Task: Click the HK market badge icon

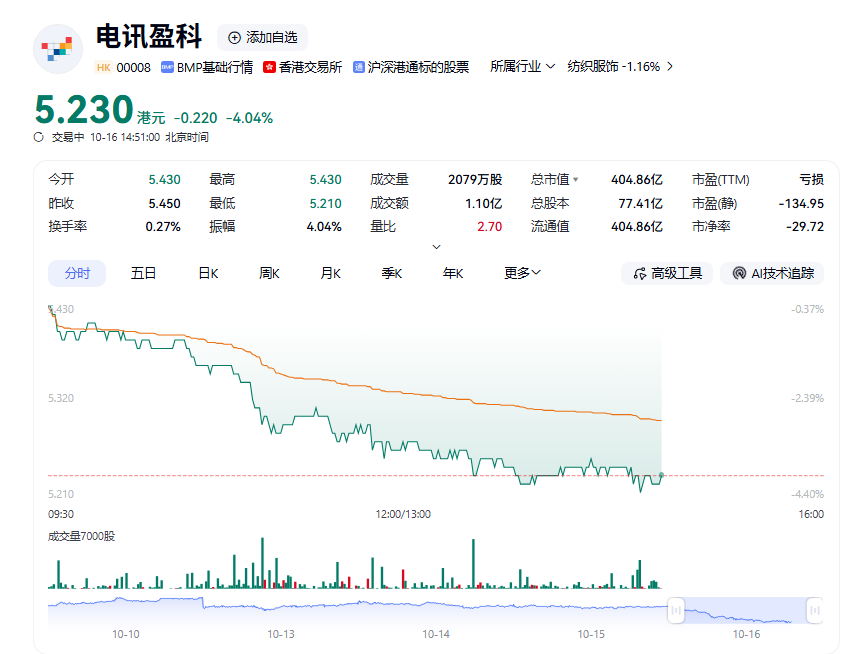Action: [103, 67]
